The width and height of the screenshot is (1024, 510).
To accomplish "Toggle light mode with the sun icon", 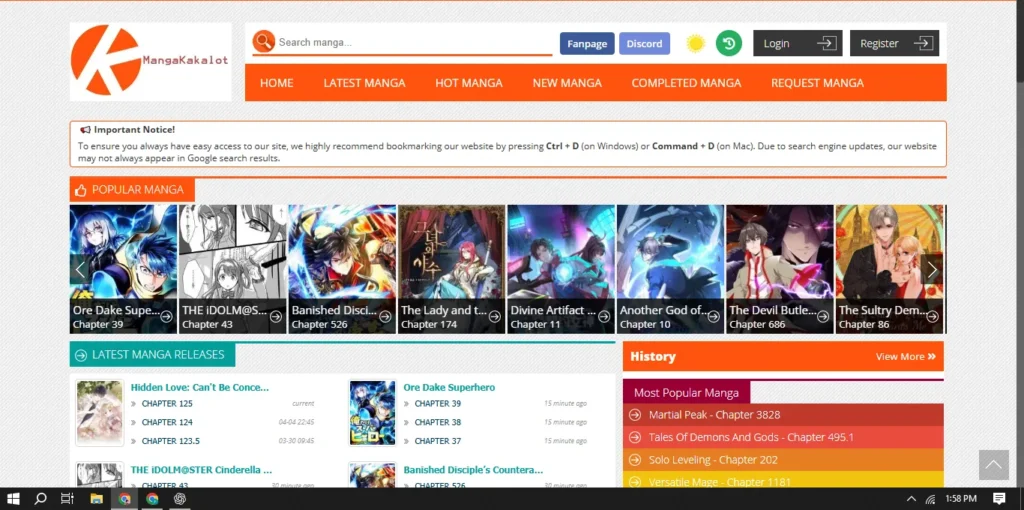I will pyautogui.click(x=695, y=43).
